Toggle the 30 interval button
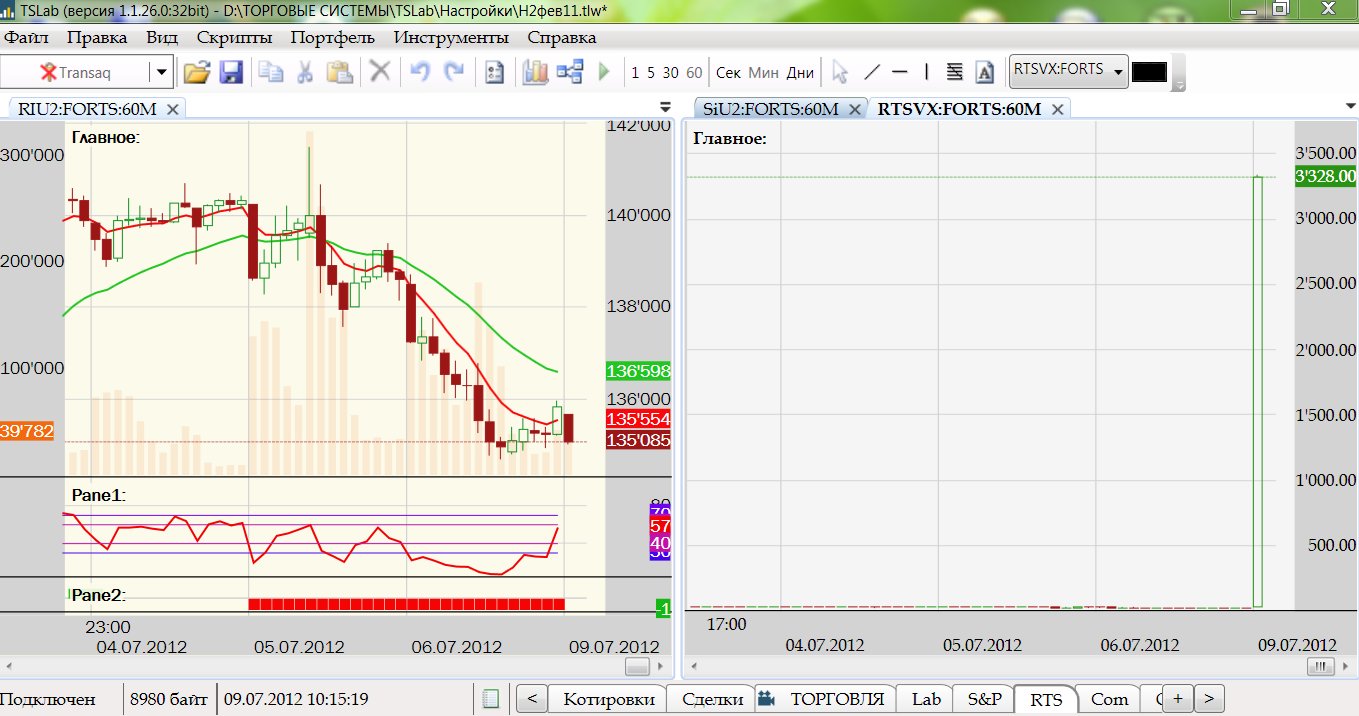 pos(670,73)
